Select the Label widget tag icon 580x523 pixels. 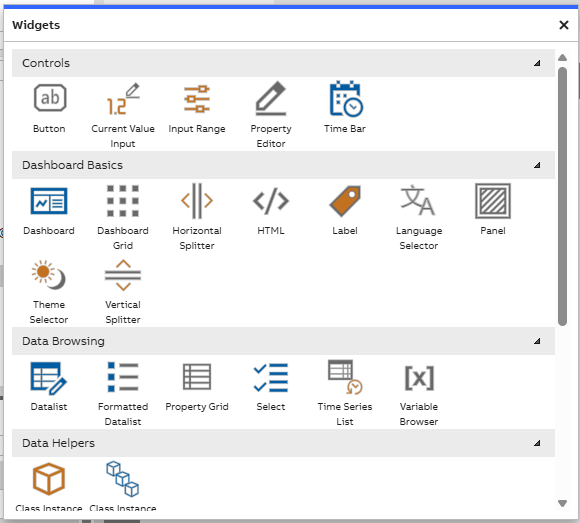click(345, 201)
